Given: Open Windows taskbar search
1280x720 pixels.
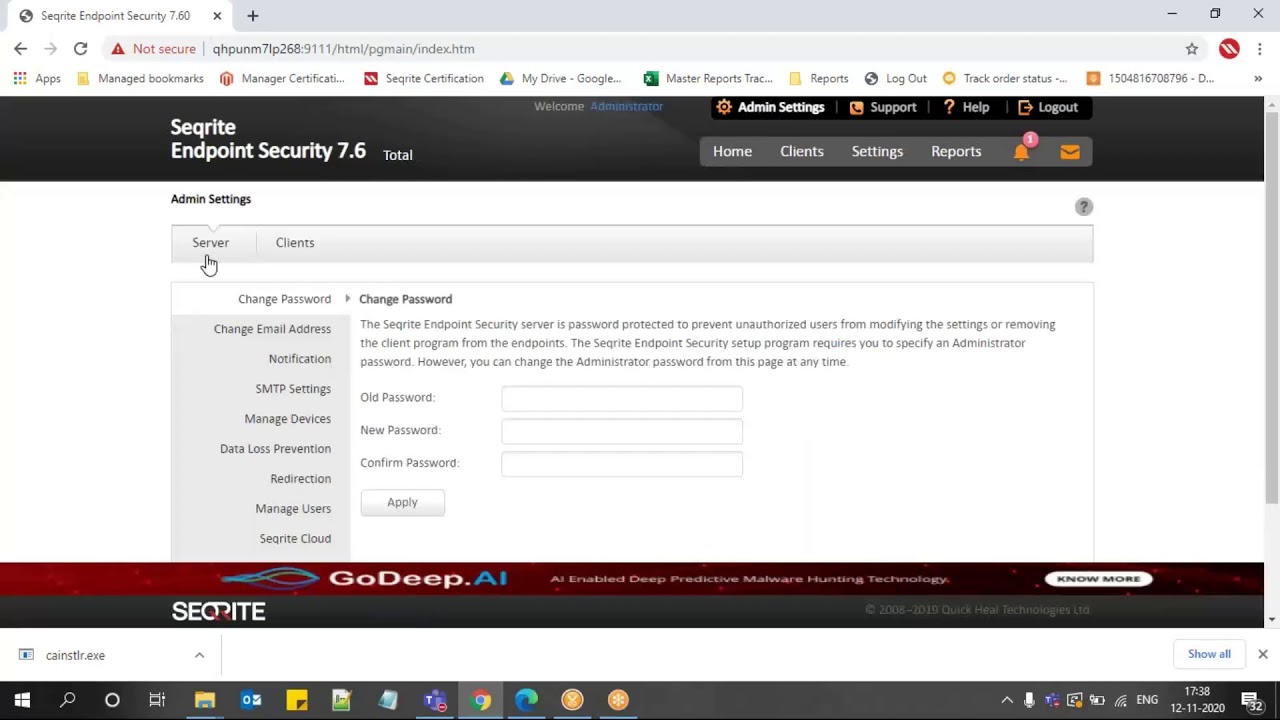Looking at the screenshot, I should [67, 700].
